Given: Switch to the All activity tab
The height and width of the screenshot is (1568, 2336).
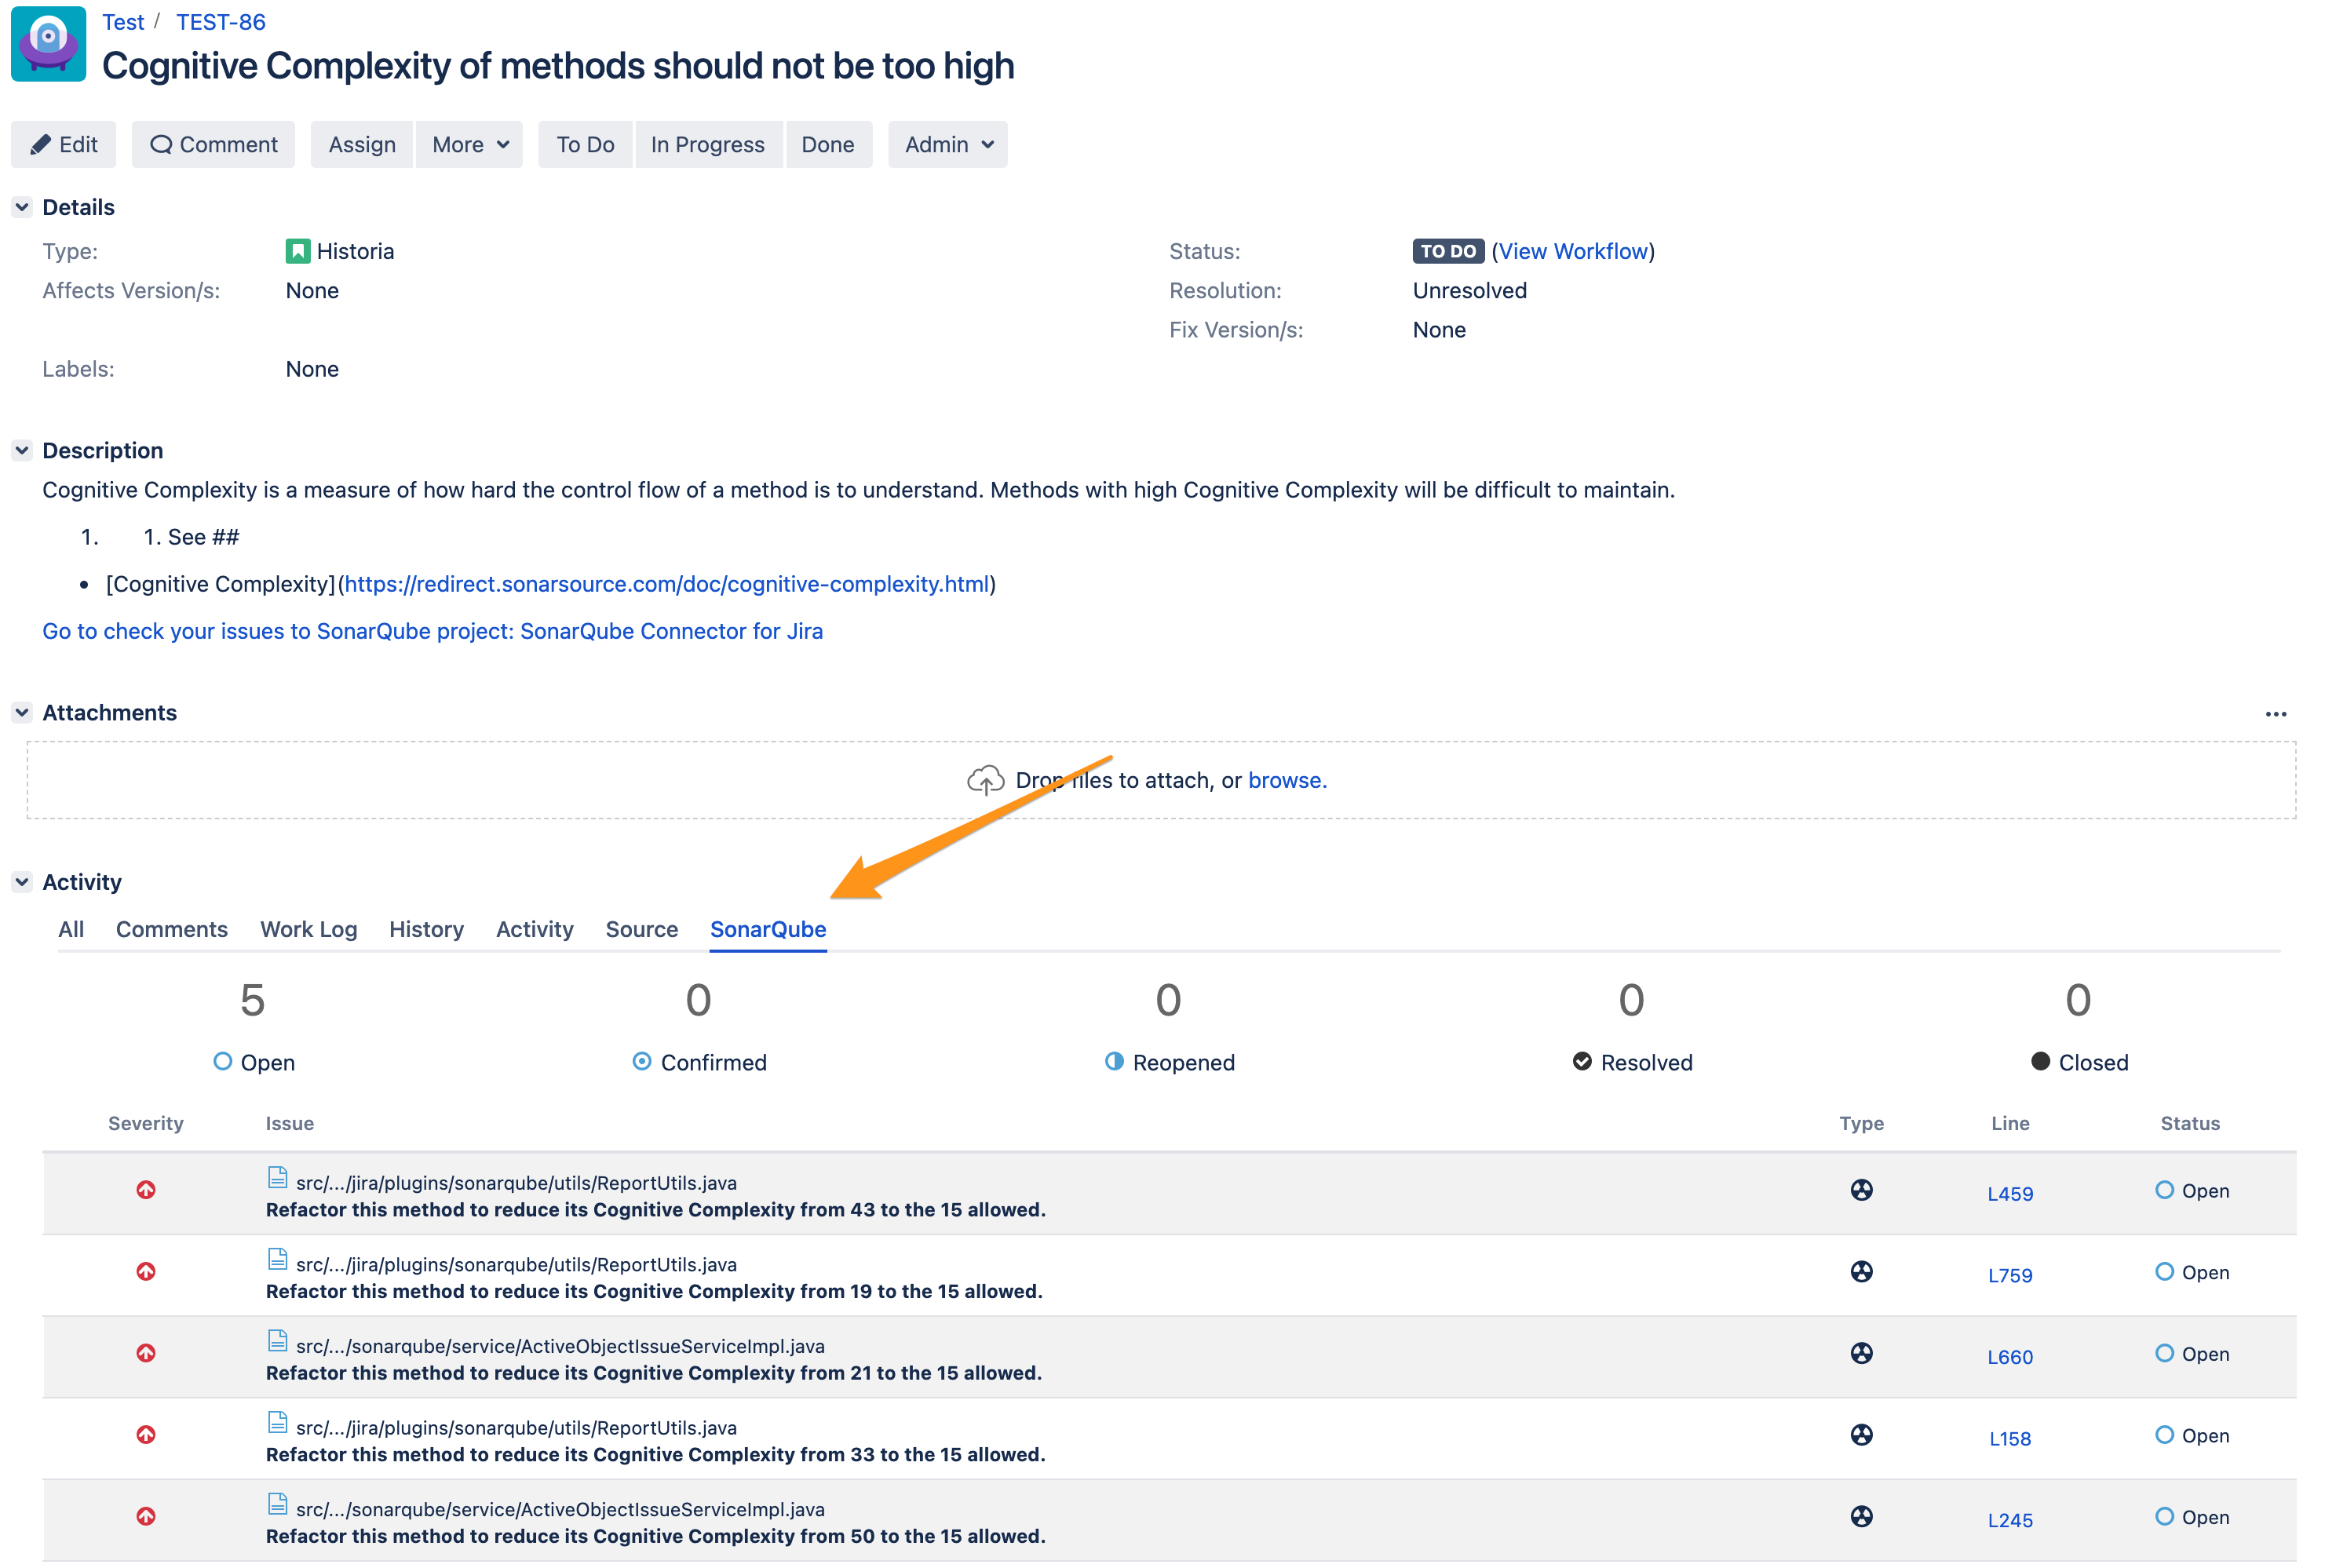Looking at the screenshot, I should (71, 929).
